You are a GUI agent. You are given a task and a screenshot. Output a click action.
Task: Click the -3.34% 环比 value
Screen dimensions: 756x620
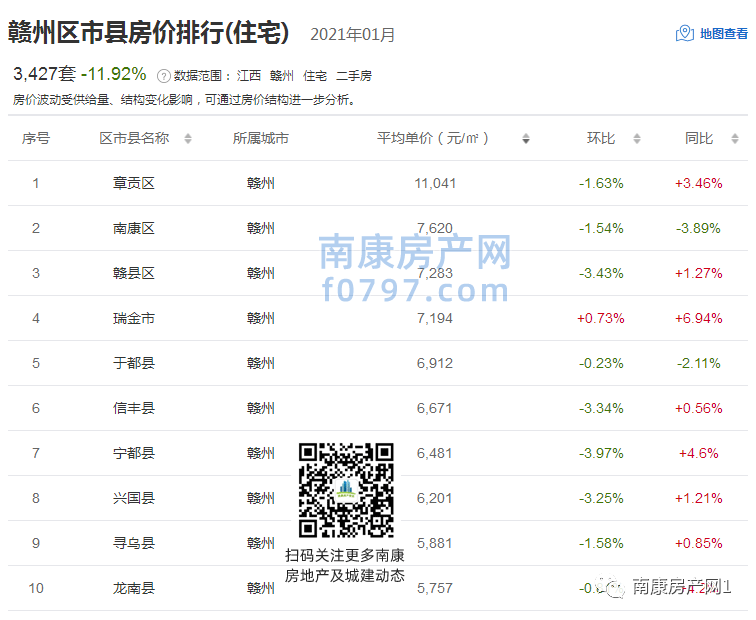[601, 408]
